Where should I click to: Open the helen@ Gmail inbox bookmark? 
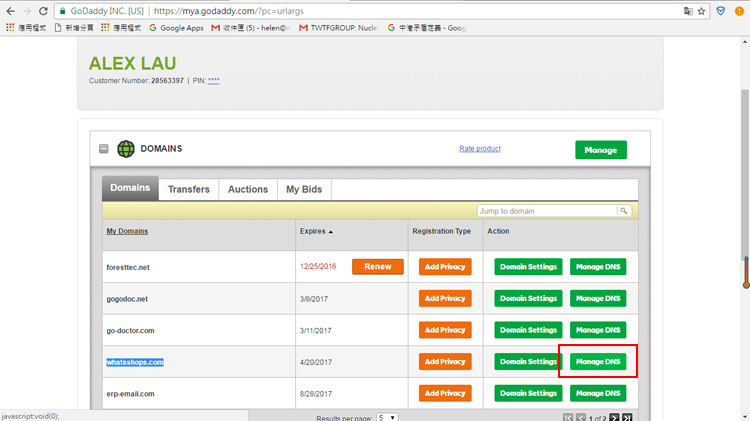tap(251, 28)
